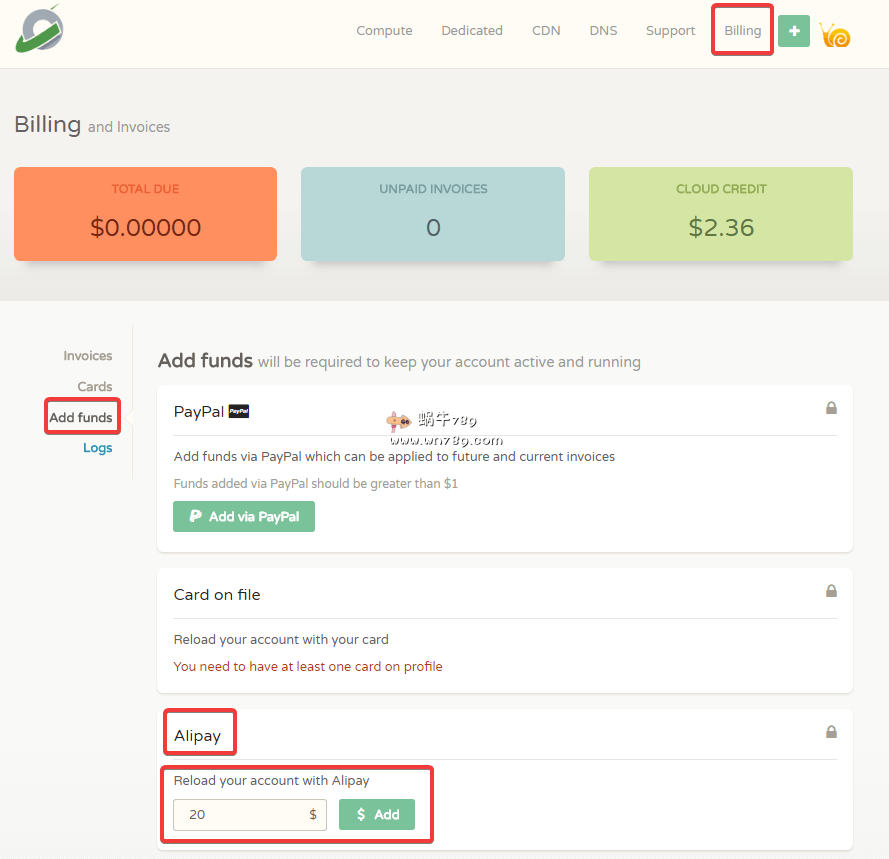
Task: Click the green plus button
Action: (x=793, y=31)
